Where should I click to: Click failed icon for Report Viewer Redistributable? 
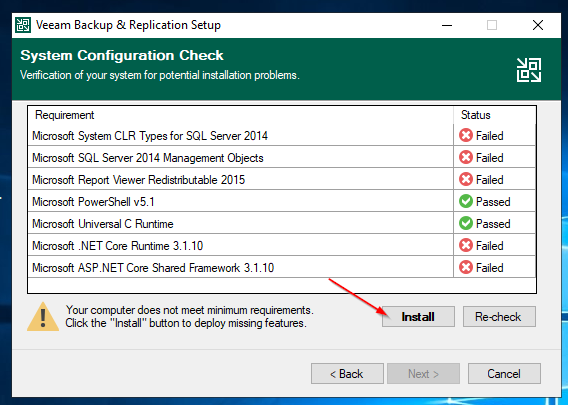(465, 179)
